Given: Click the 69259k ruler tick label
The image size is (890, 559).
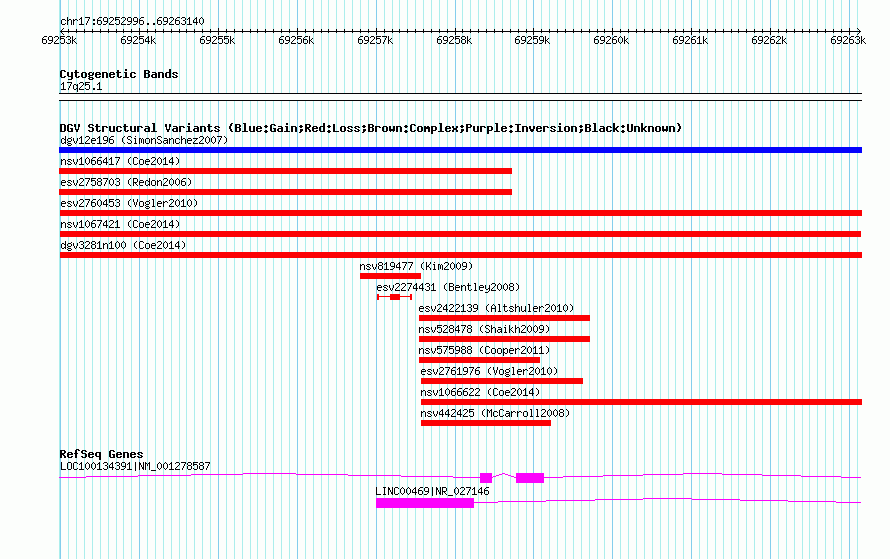Looking at the screenshot, I should (x=532, y=40).
